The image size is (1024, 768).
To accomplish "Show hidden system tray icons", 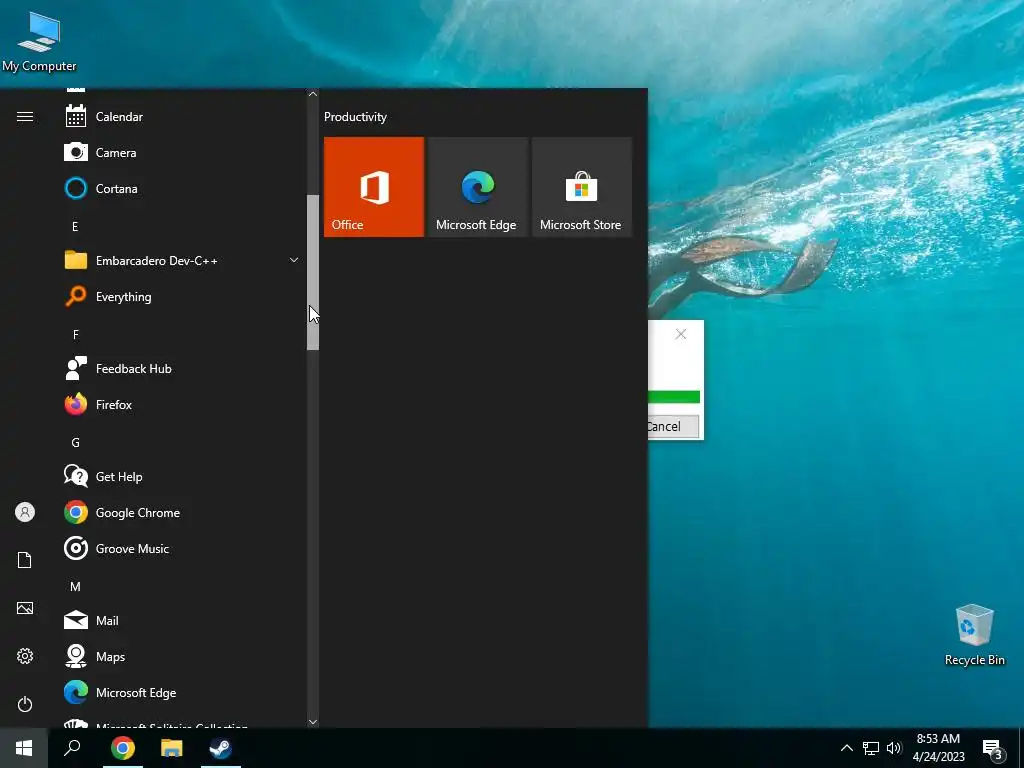I will [846, 748].
